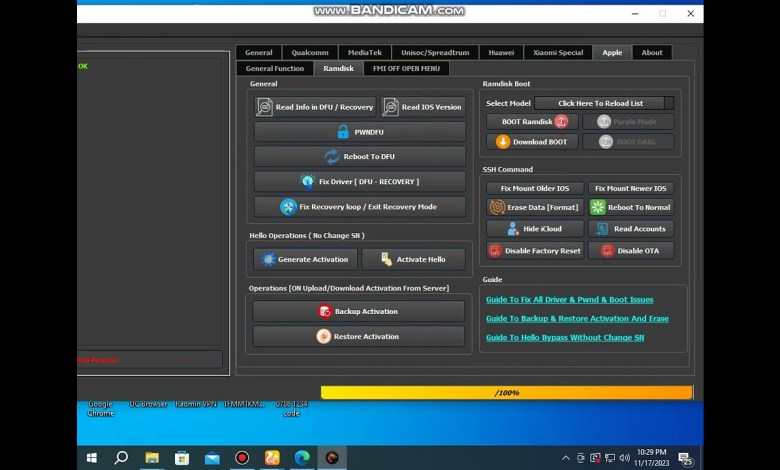Image resolution: width=780 pixels, height=470 pixels.
Task: Click Read Info in DFU / Recovery
Action: [315, 107]
